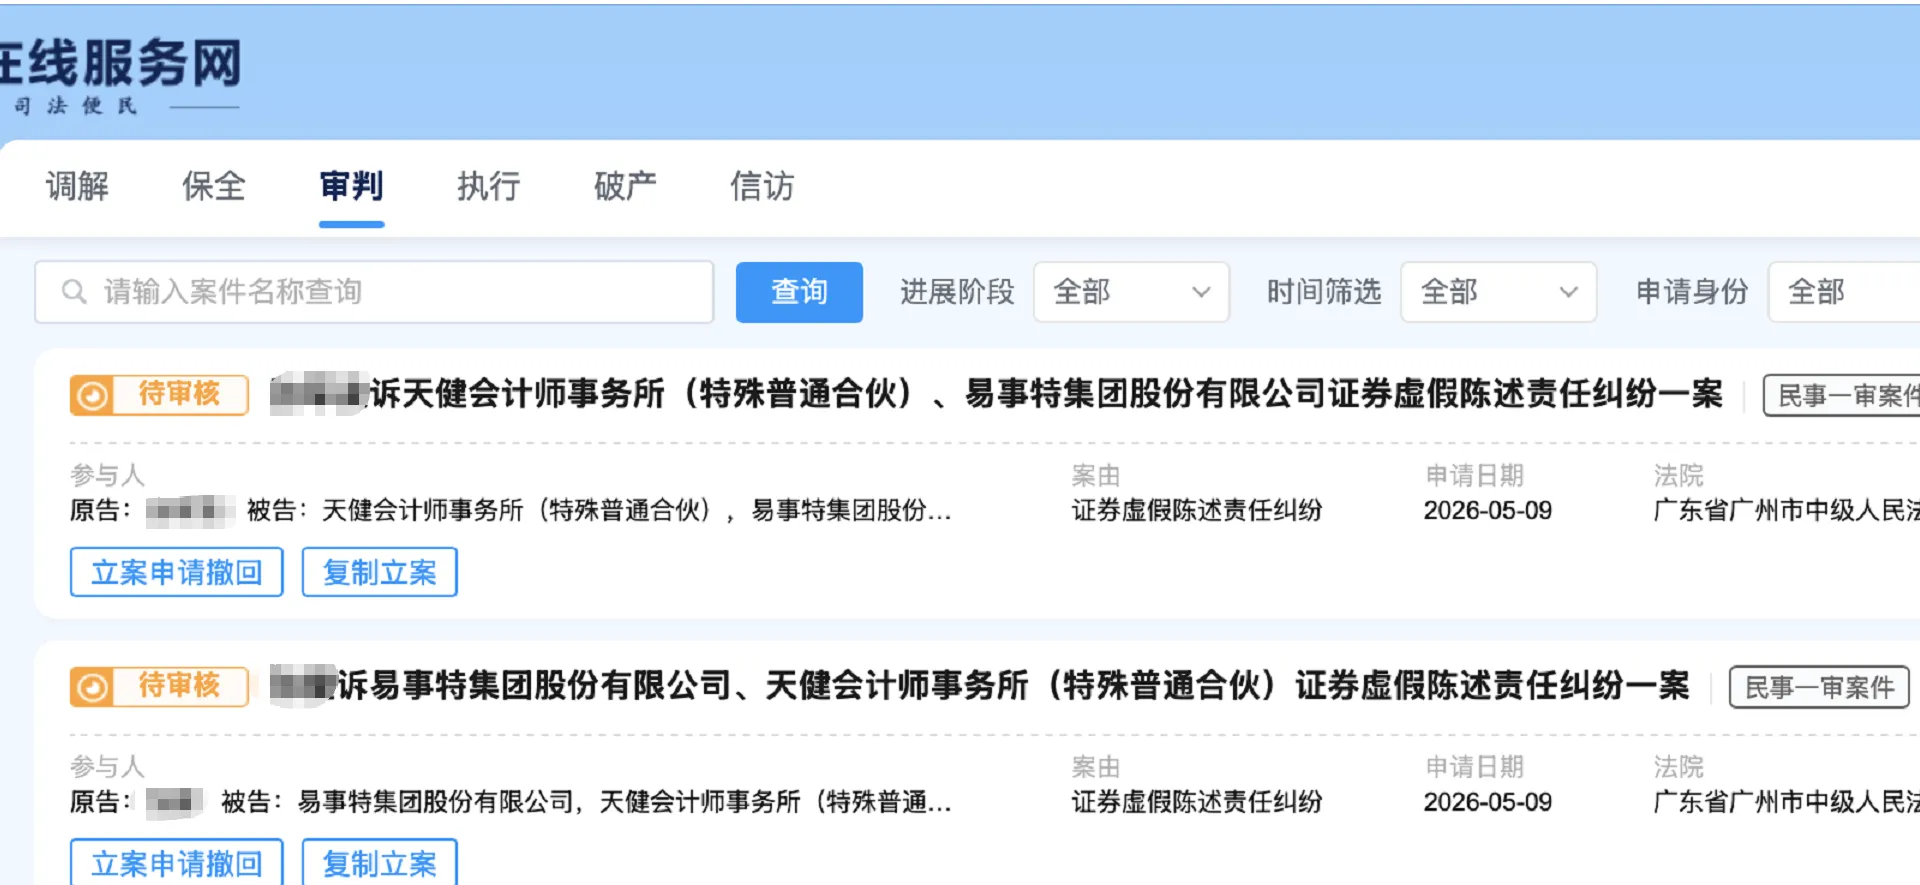Click the 民事一审案件 tag of first case
Image resolution: width=1920 pixels, height=885 pixels.
click(x=1841, y=396)
